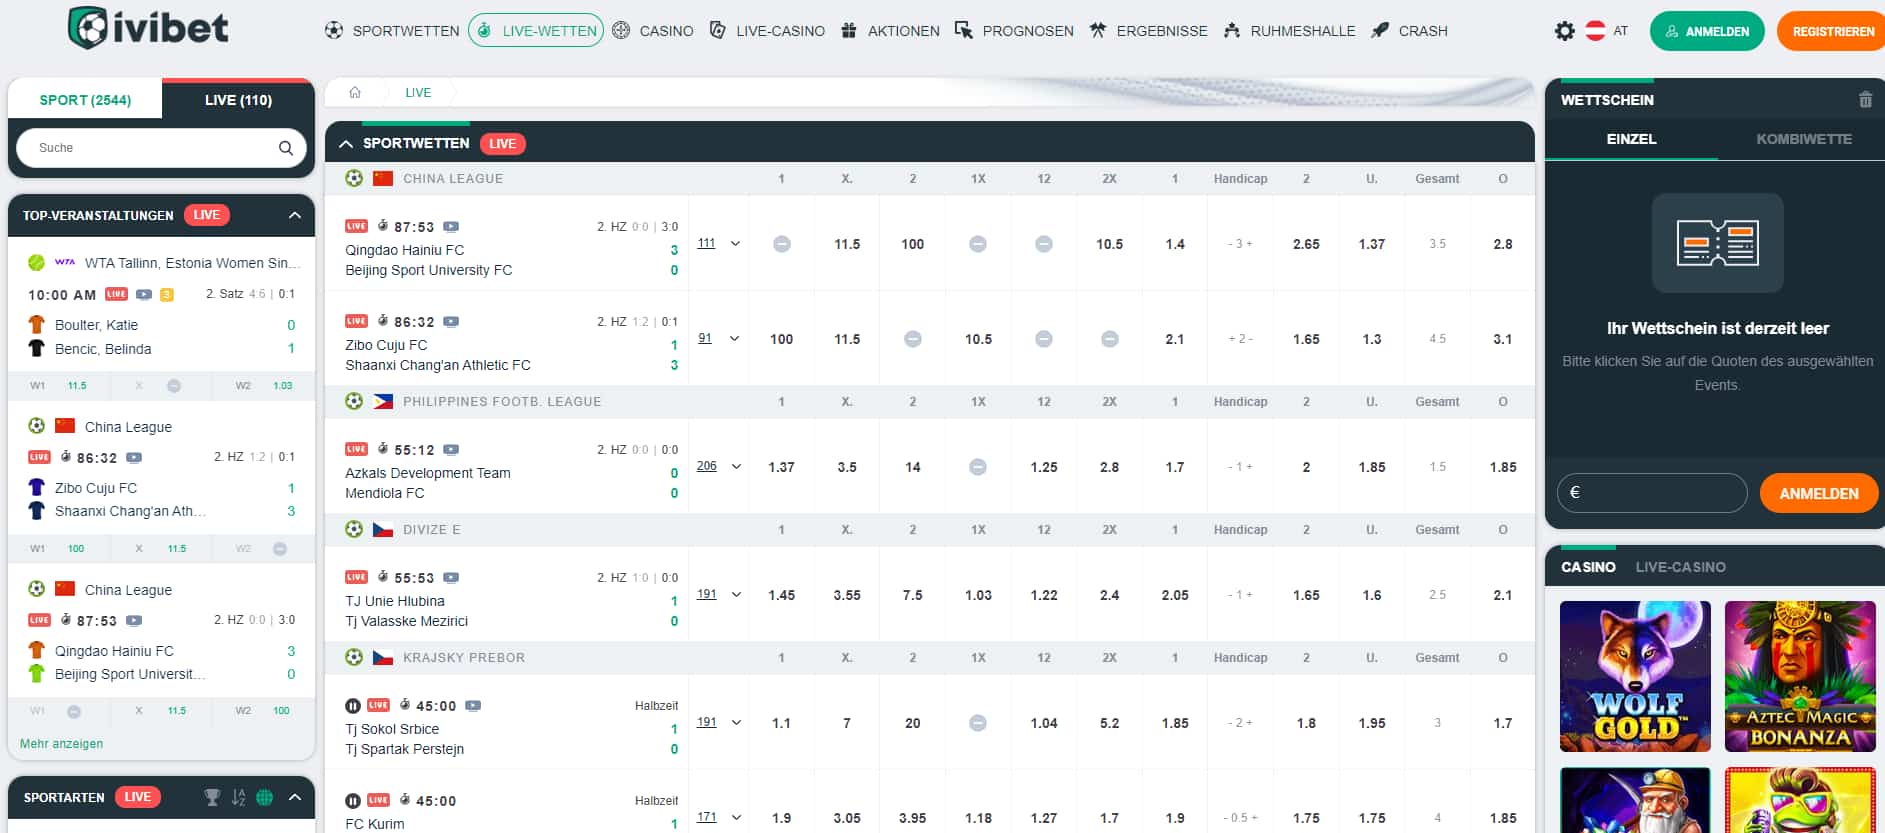Image resolution: width=1885 pixels, height=833 pixels.
Task: Open the Prognosen menu item
Action: tap(1014, 31)
